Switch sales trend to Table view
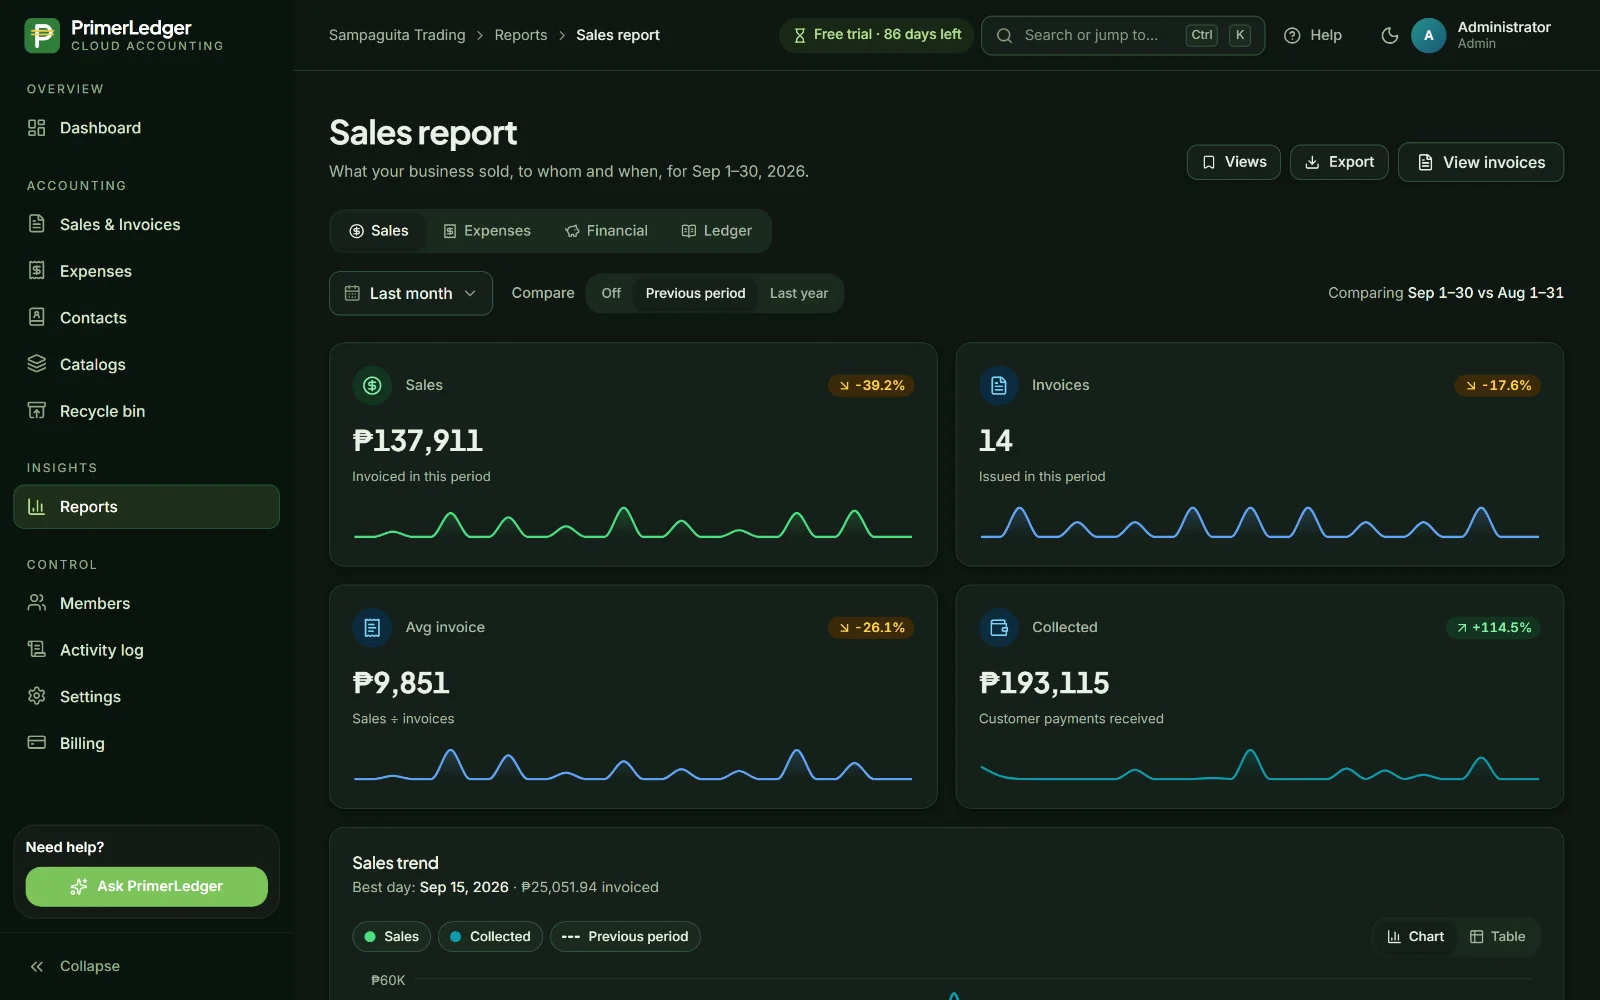 (1497, 937)
